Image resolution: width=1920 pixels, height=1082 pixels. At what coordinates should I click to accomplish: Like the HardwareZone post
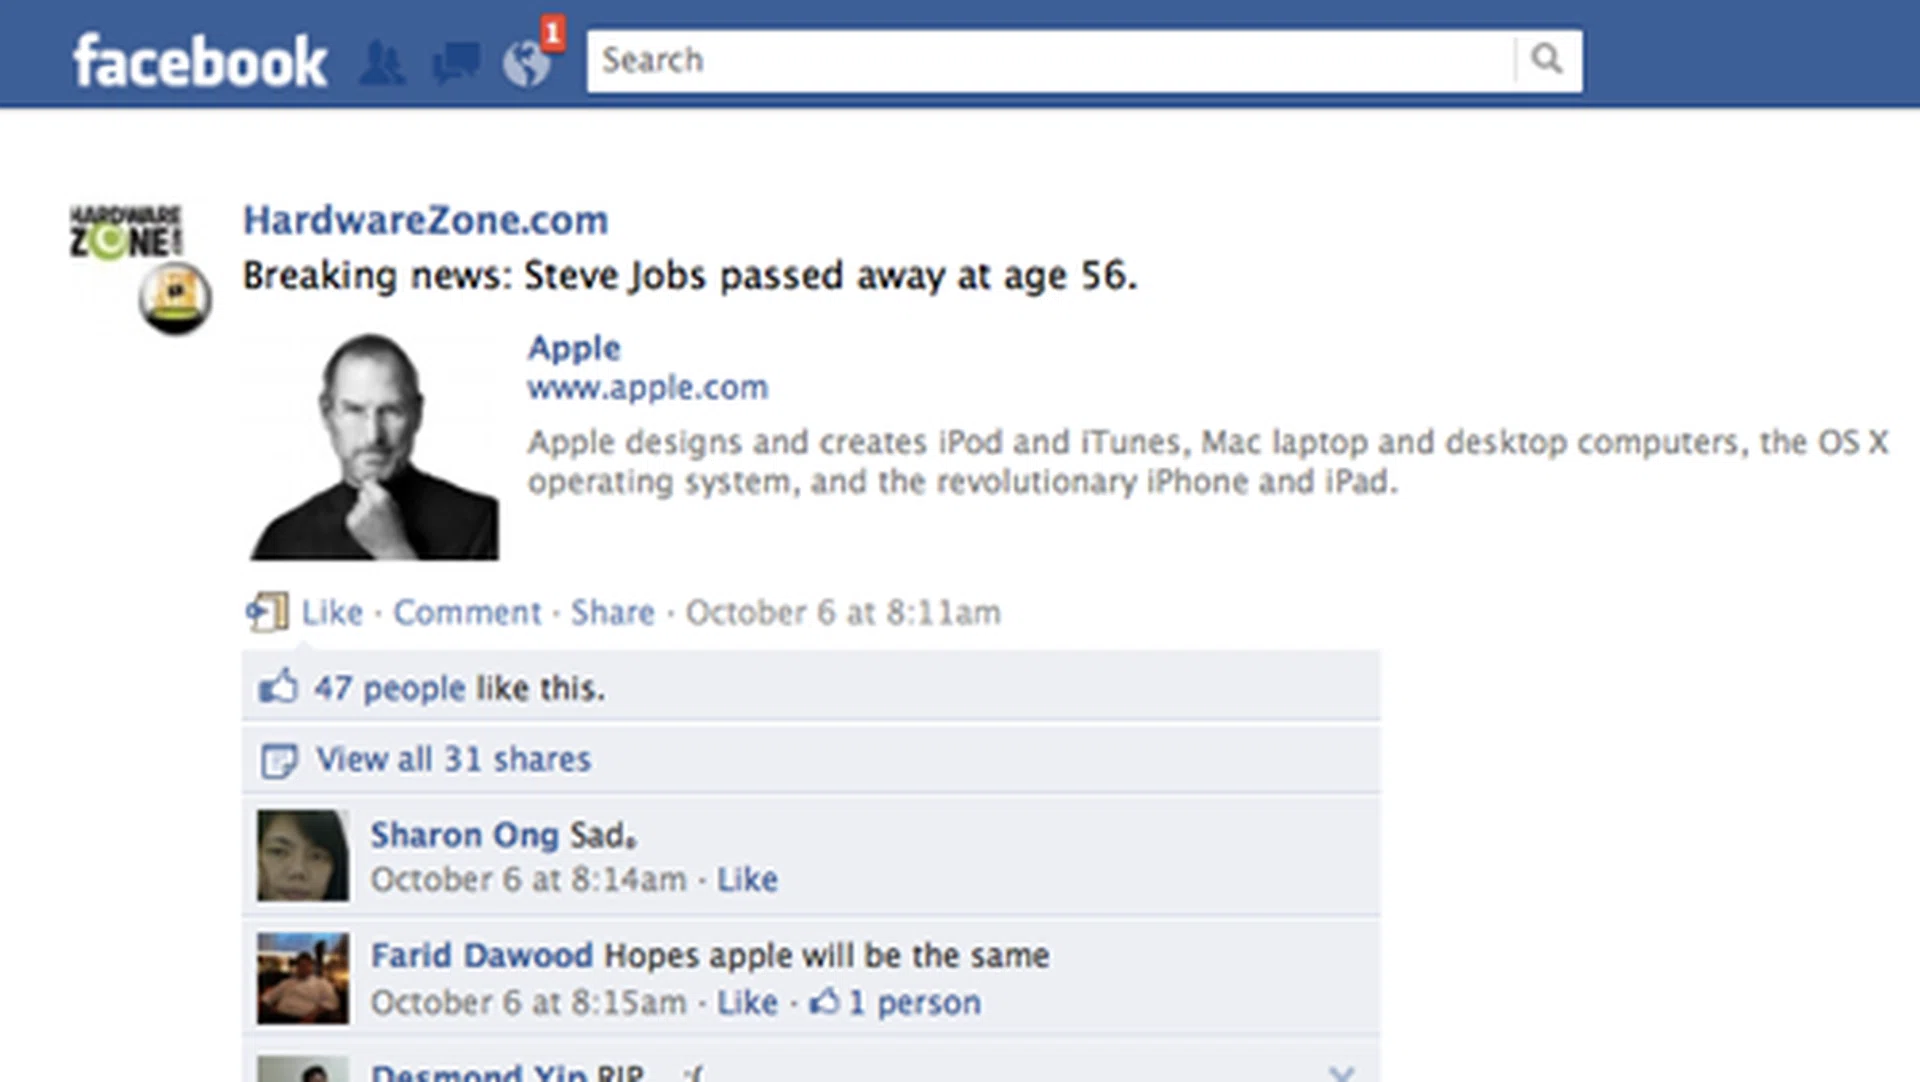pos(332,612)
